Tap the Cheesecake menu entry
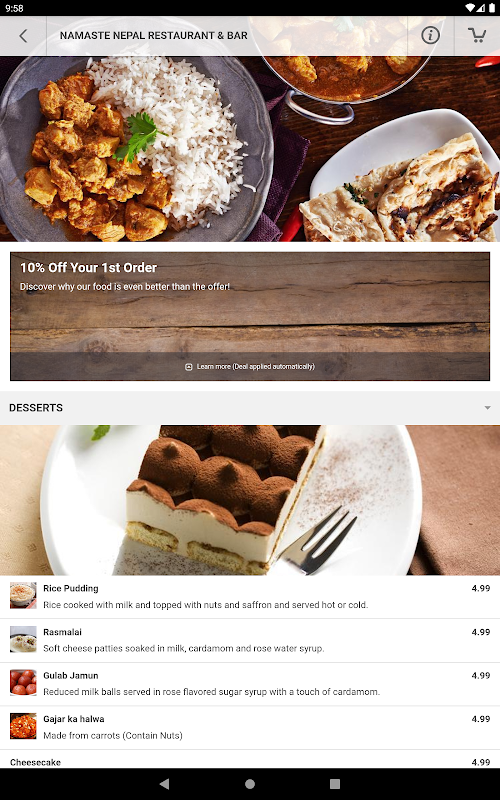 point(250,760)
